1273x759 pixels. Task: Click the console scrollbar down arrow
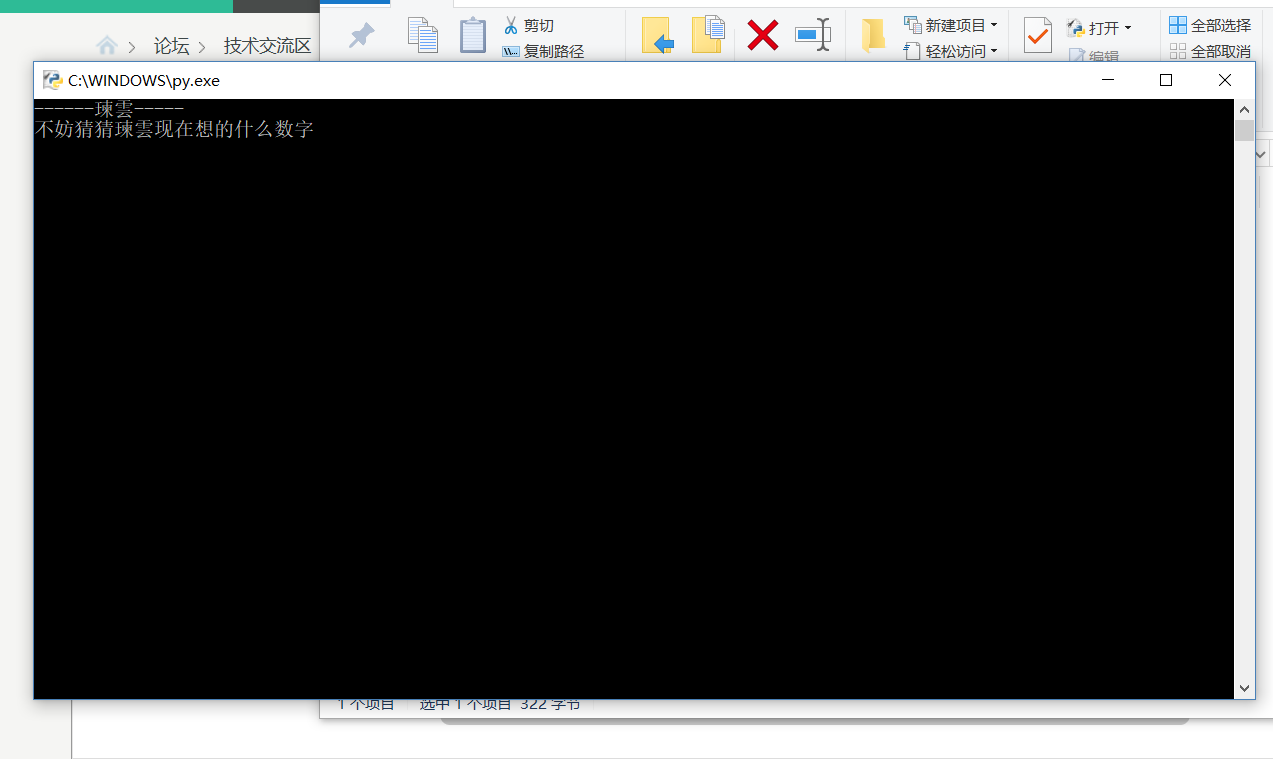point(1245,688)
